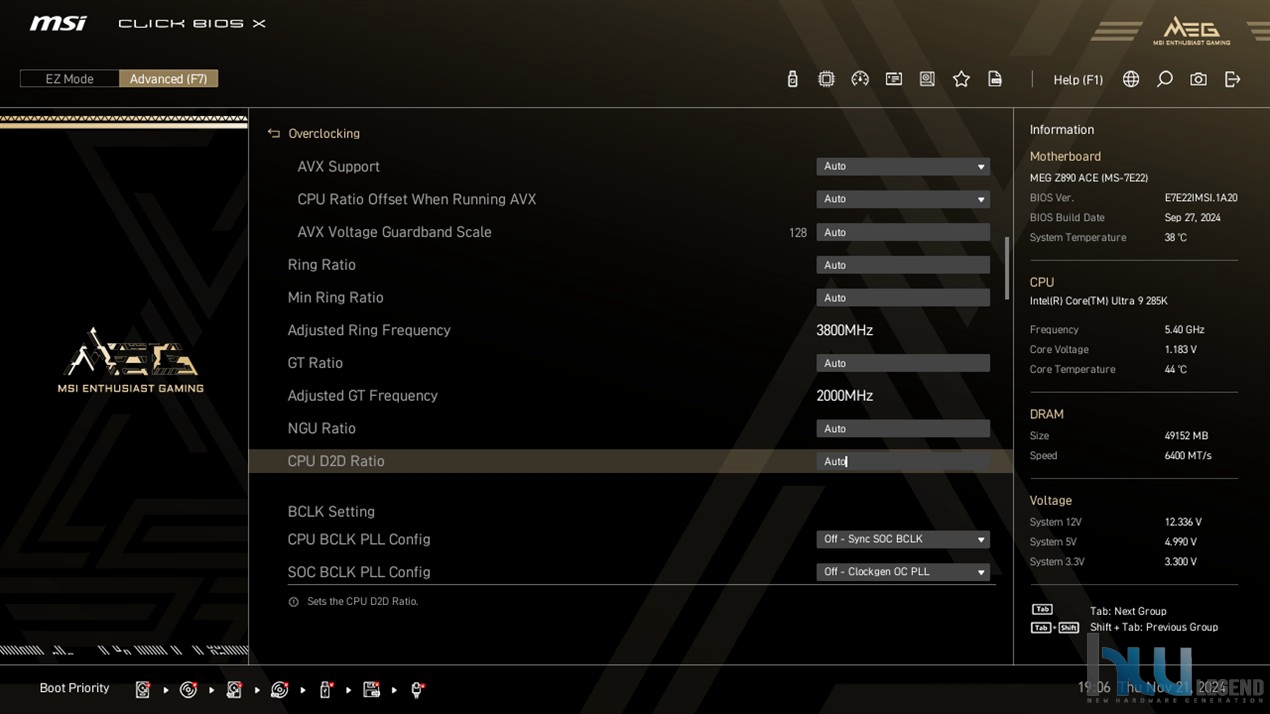Select the GT Ratio label
The width and height of the screenshot is (1270, 714).
(315, 363)
